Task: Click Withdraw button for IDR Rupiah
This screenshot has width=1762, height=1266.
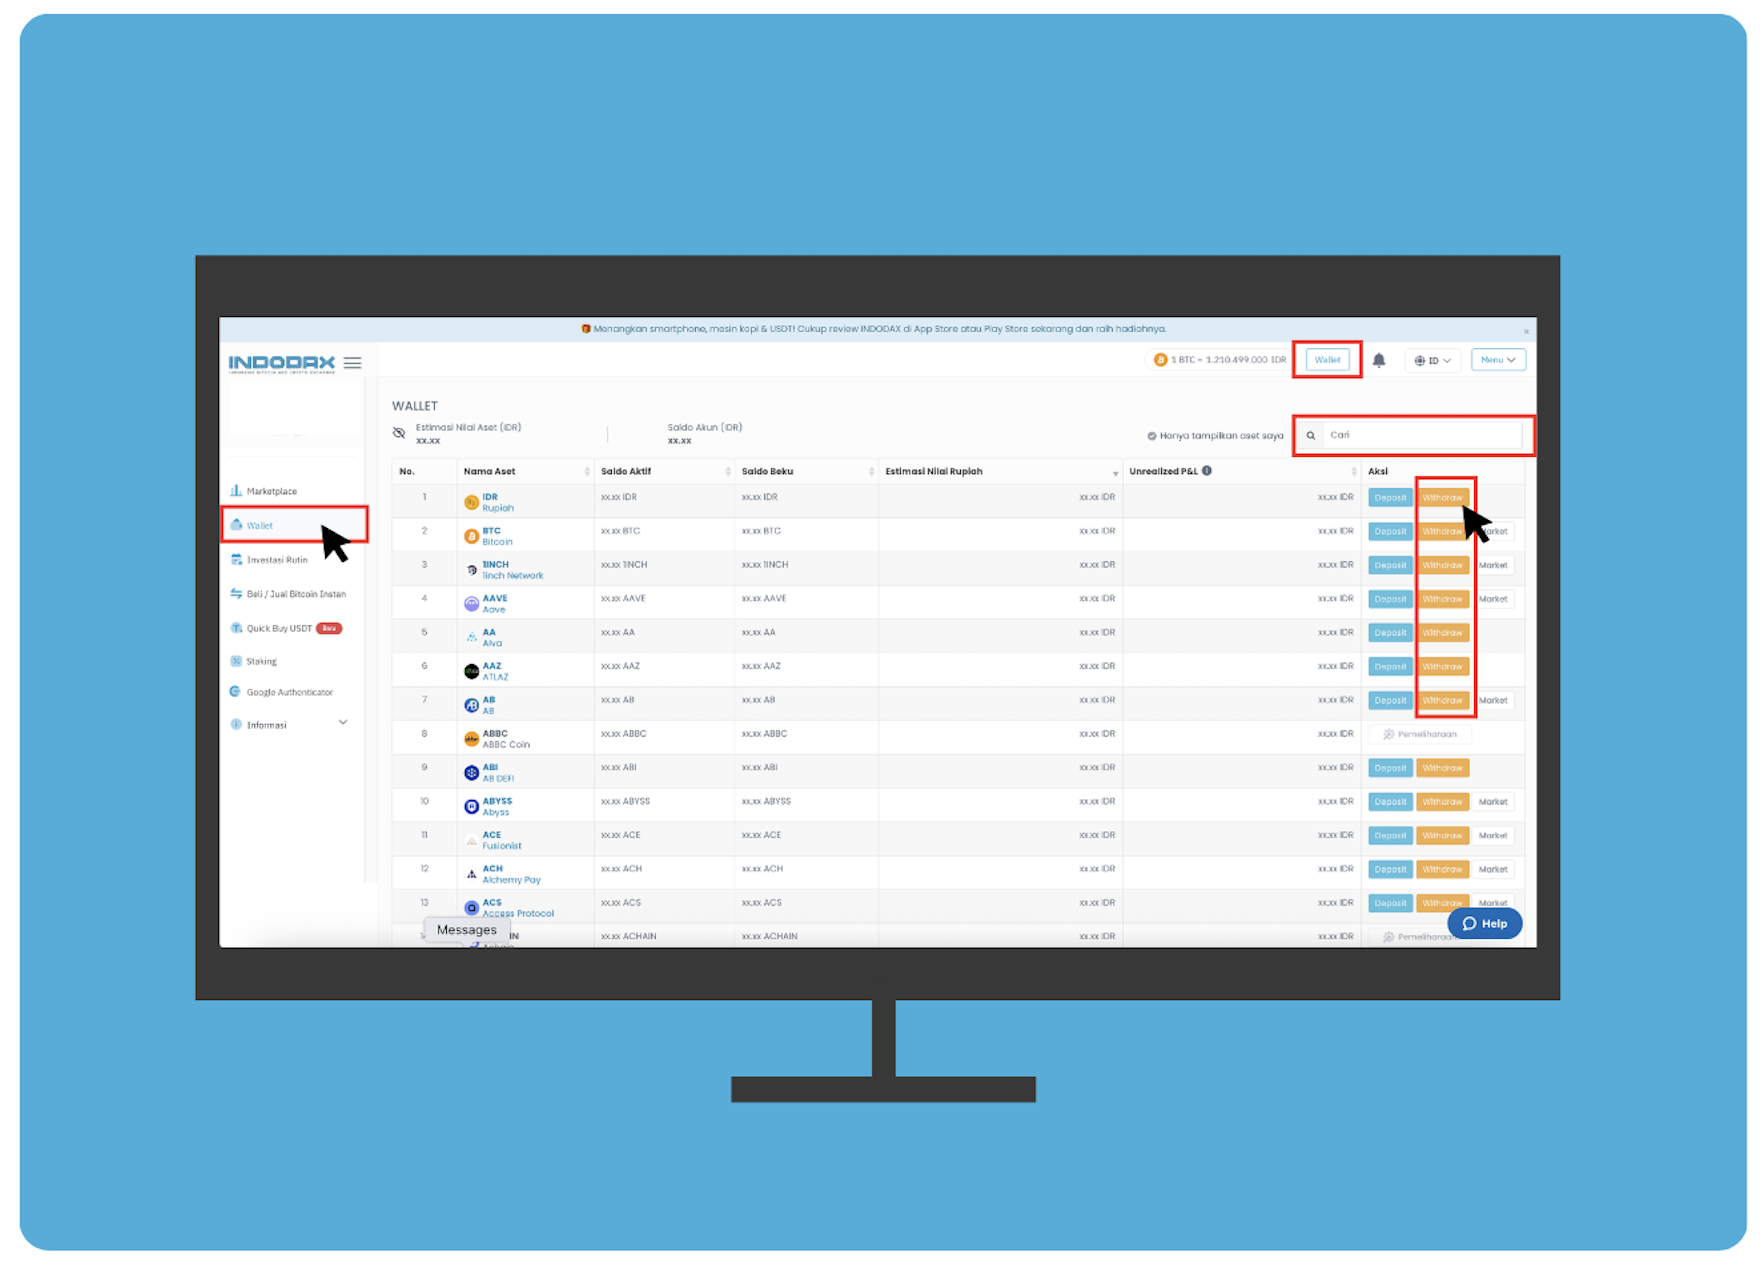Action: tap(1442, 498)
